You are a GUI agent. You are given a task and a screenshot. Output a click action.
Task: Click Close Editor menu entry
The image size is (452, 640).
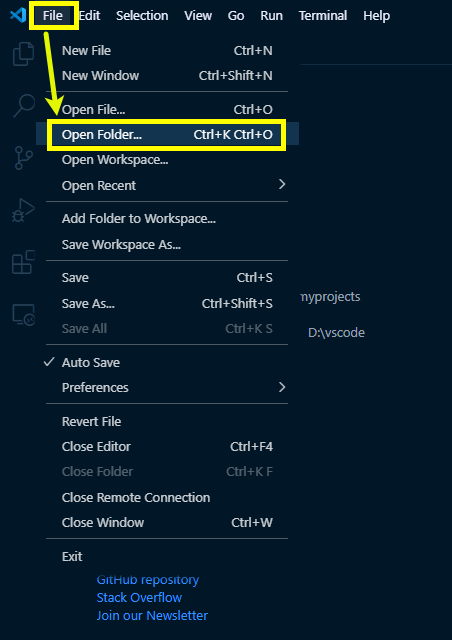tap(167, 447)
